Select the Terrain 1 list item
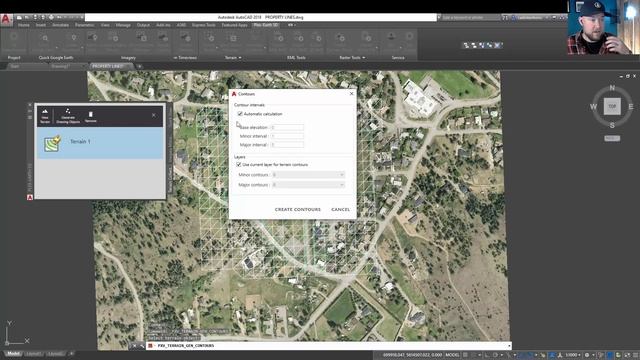 click(100, 142)
